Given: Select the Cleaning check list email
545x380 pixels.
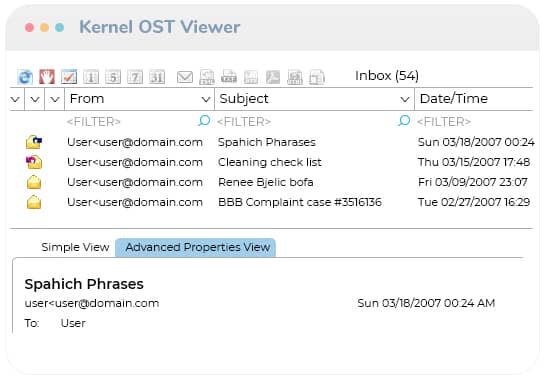Looking at the screenshot, I should (x=270, y=162).
